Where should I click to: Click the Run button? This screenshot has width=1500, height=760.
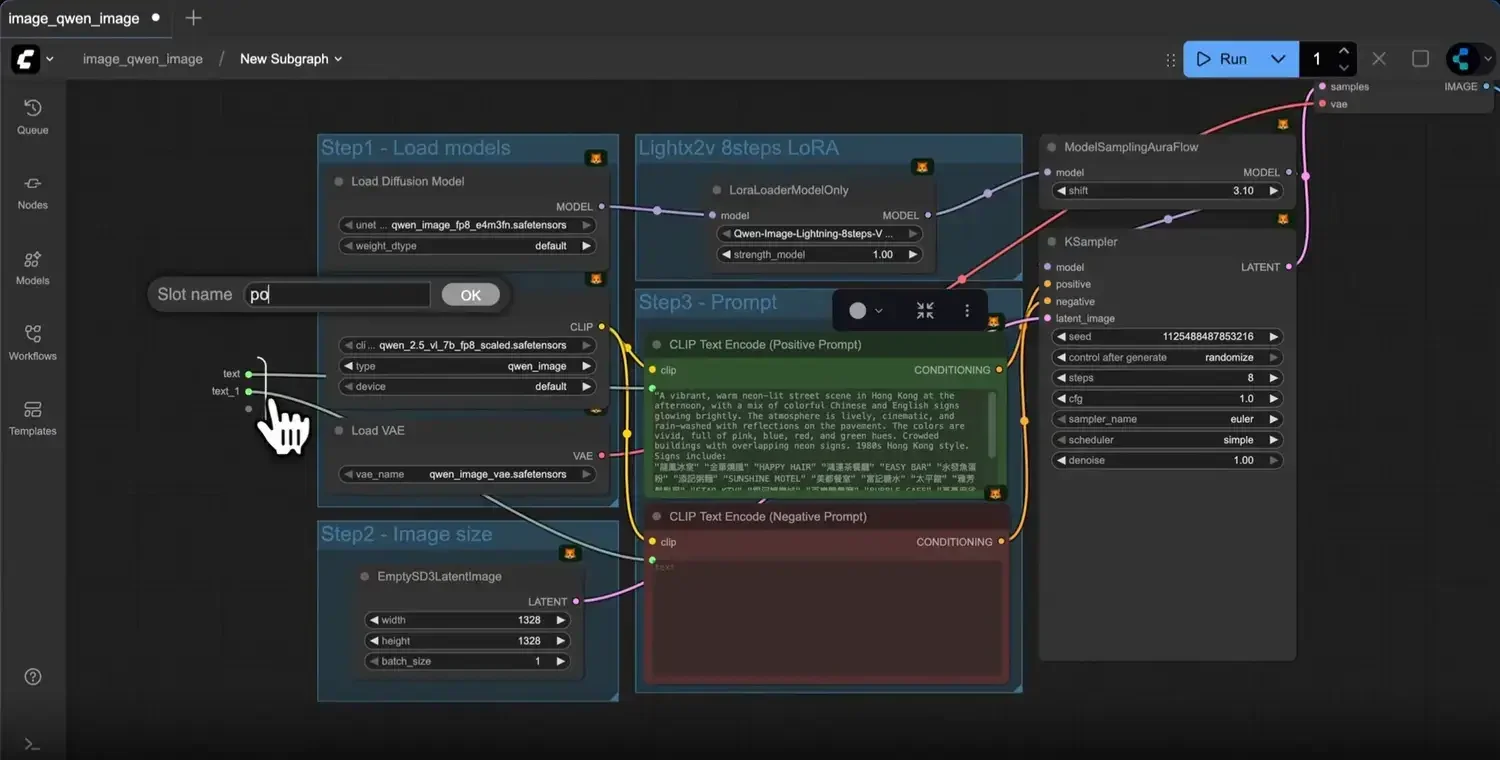[x=1222, y=59]
